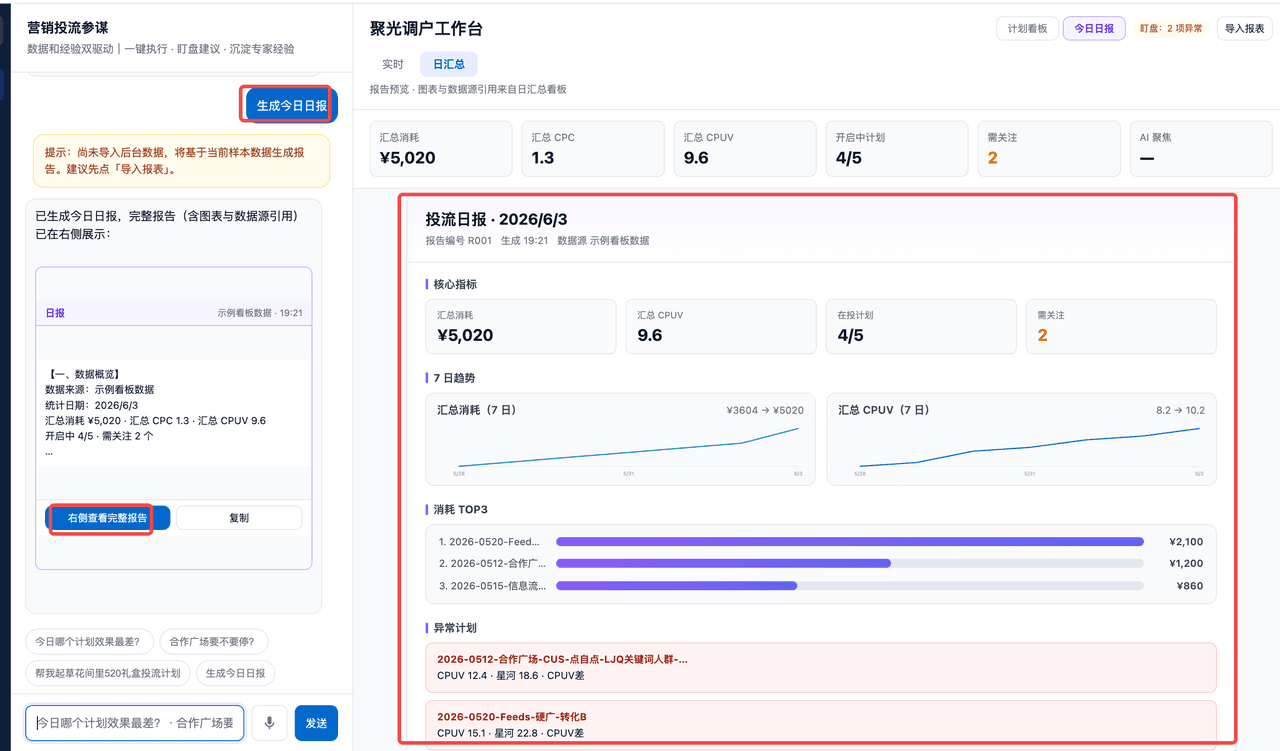Click the 7 日趋势 section heading
The width and height of the screenshot is (1280, 751).
(454, 378)
